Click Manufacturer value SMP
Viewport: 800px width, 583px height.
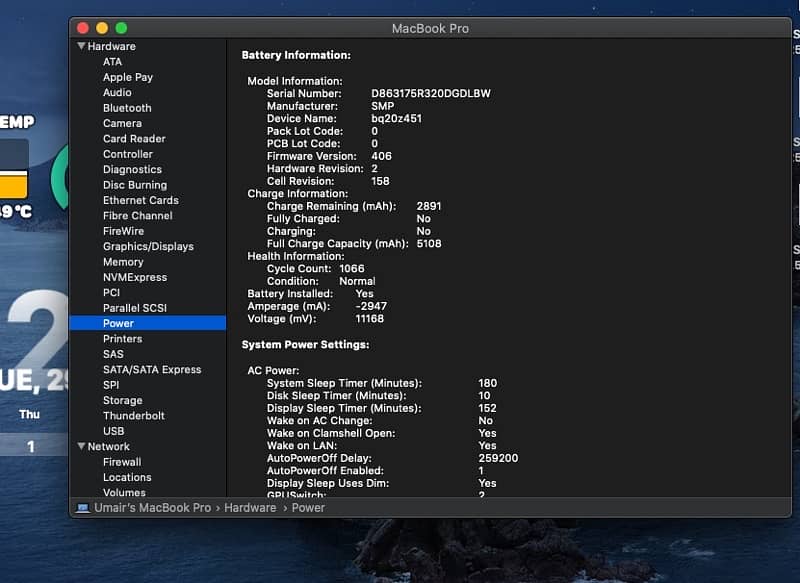pos(383,106)
